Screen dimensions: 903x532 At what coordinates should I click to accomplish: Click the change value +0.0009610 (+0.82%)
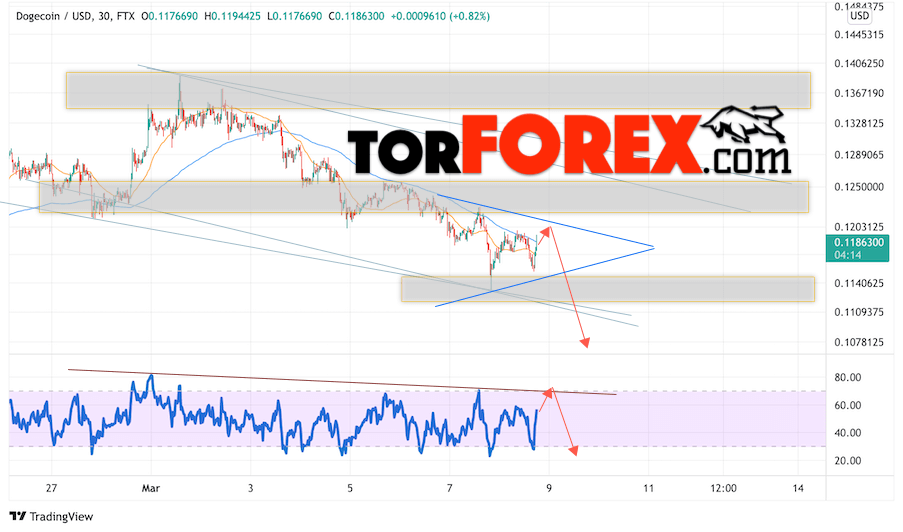(440, 17)
